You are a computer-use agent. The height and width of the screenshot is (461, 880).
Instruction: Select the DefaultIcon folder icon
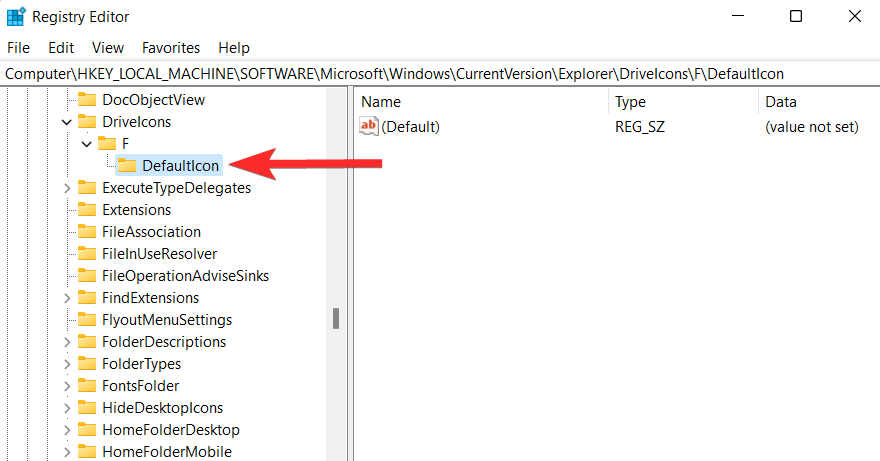click(x=127, y=166)
